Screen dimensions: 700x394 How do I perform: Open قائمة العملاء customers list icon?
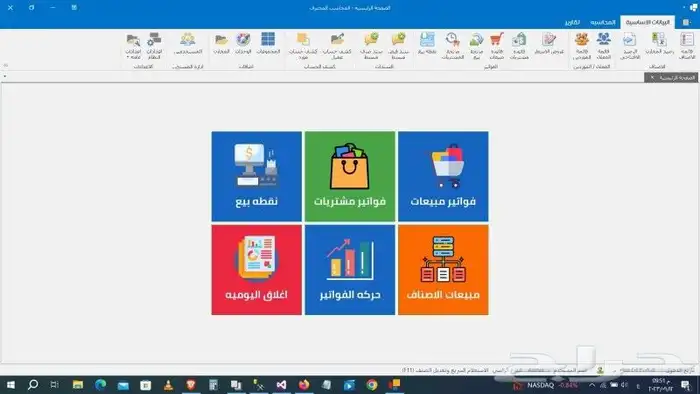tap(604, 46)
